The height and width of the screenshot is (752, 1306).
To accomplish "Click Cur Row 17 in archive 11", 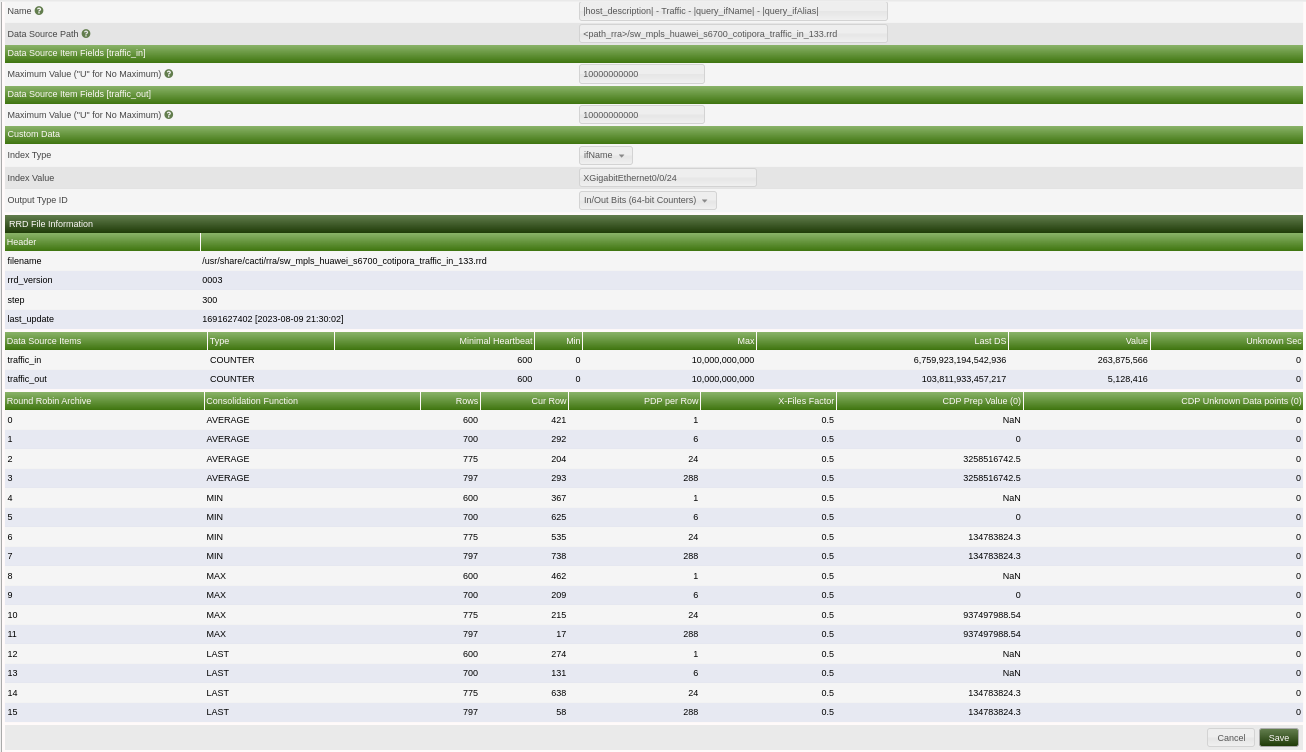I will point(561,634).
